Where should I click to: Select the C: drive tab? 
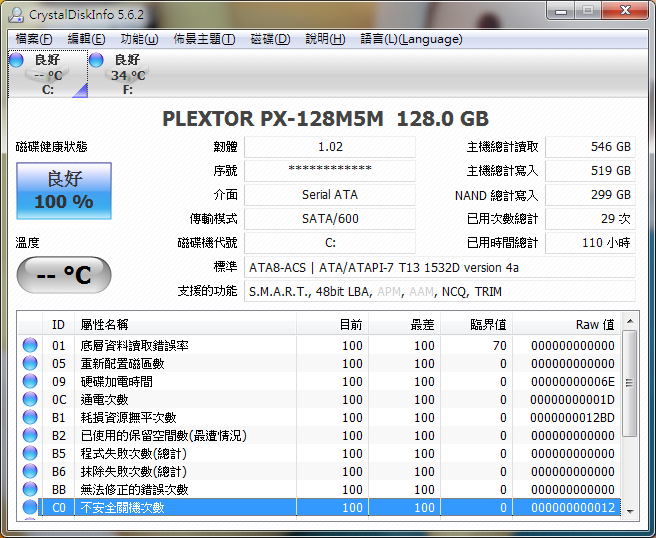(48, 74)
